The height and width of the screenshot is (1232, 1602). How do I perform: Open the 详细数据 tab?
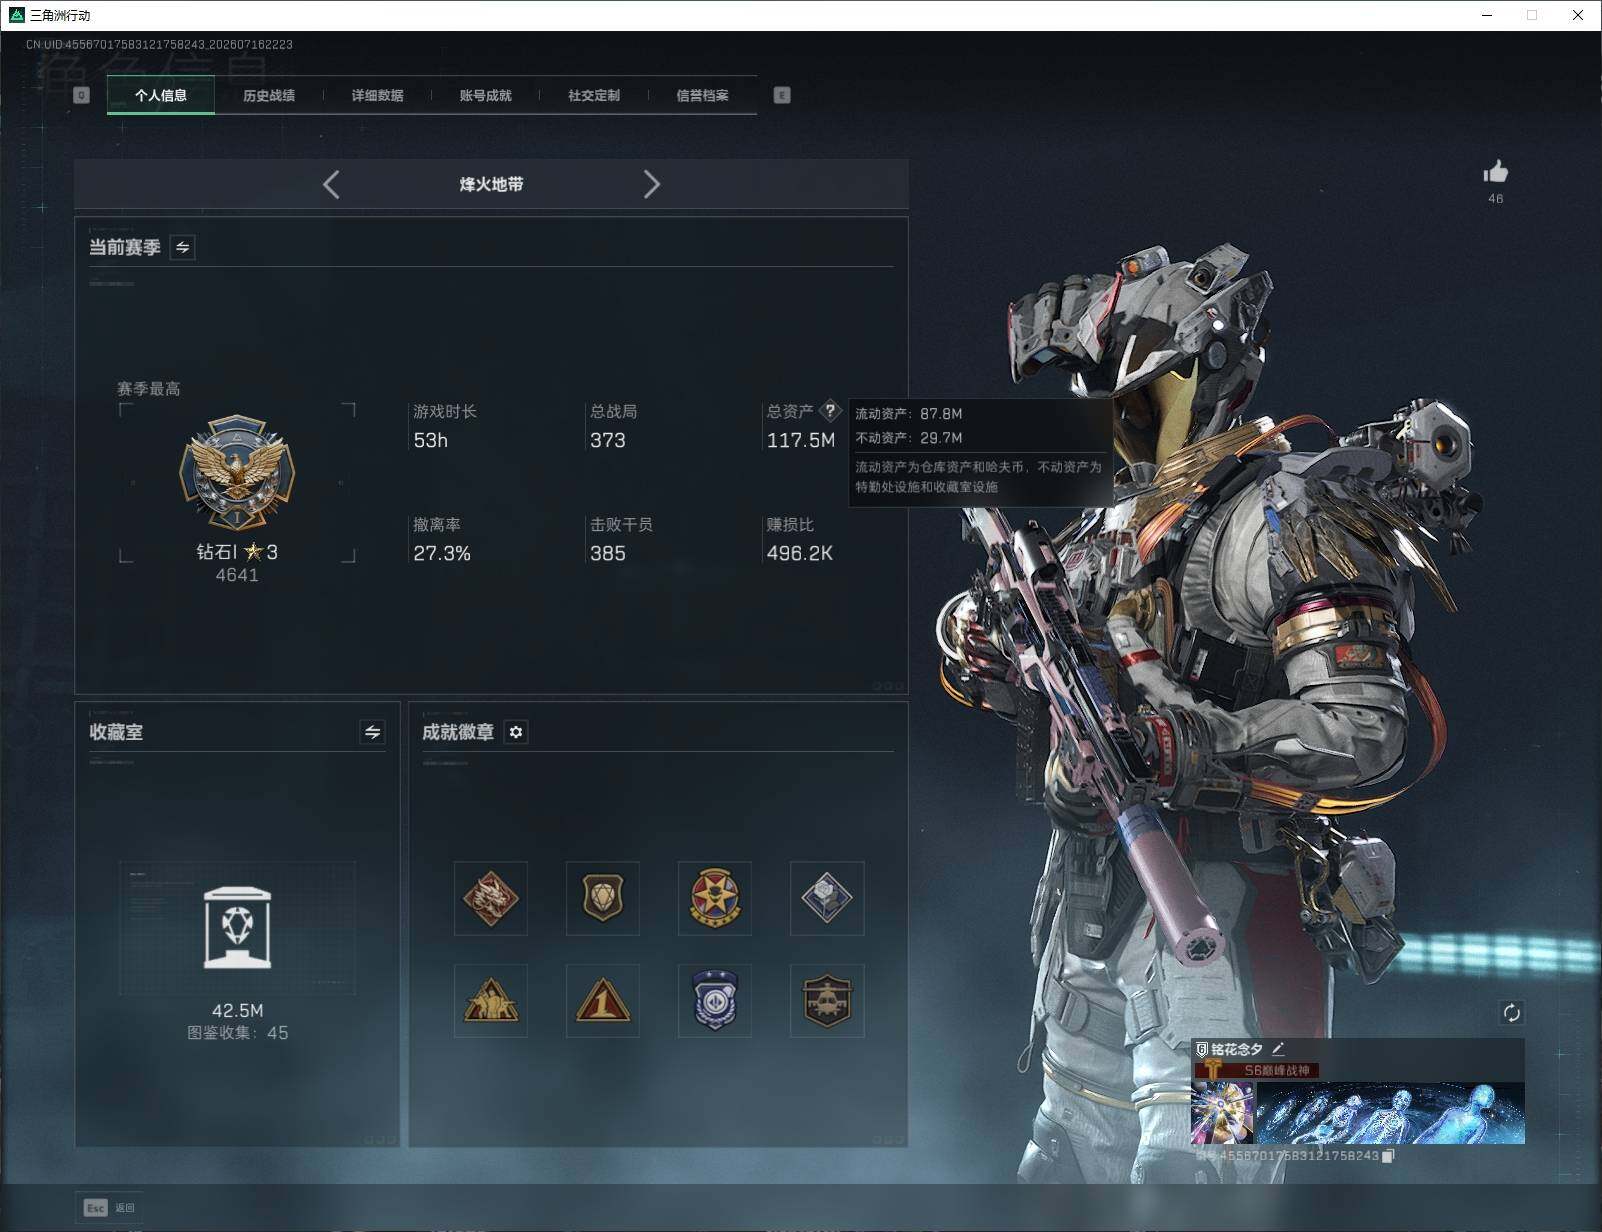(377, 95)
